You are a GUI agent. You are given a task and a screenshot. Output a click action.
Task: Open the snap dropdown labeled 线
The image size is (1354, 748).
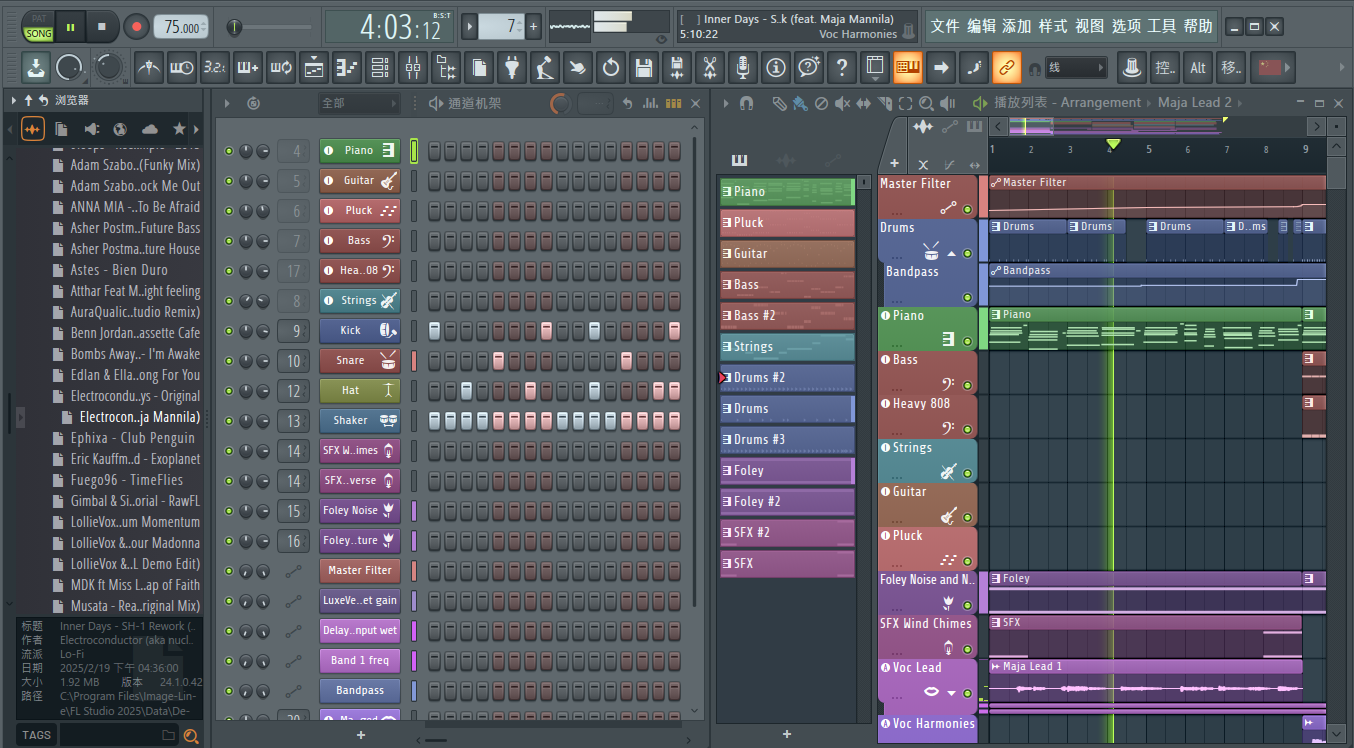tap(1076, 68)
